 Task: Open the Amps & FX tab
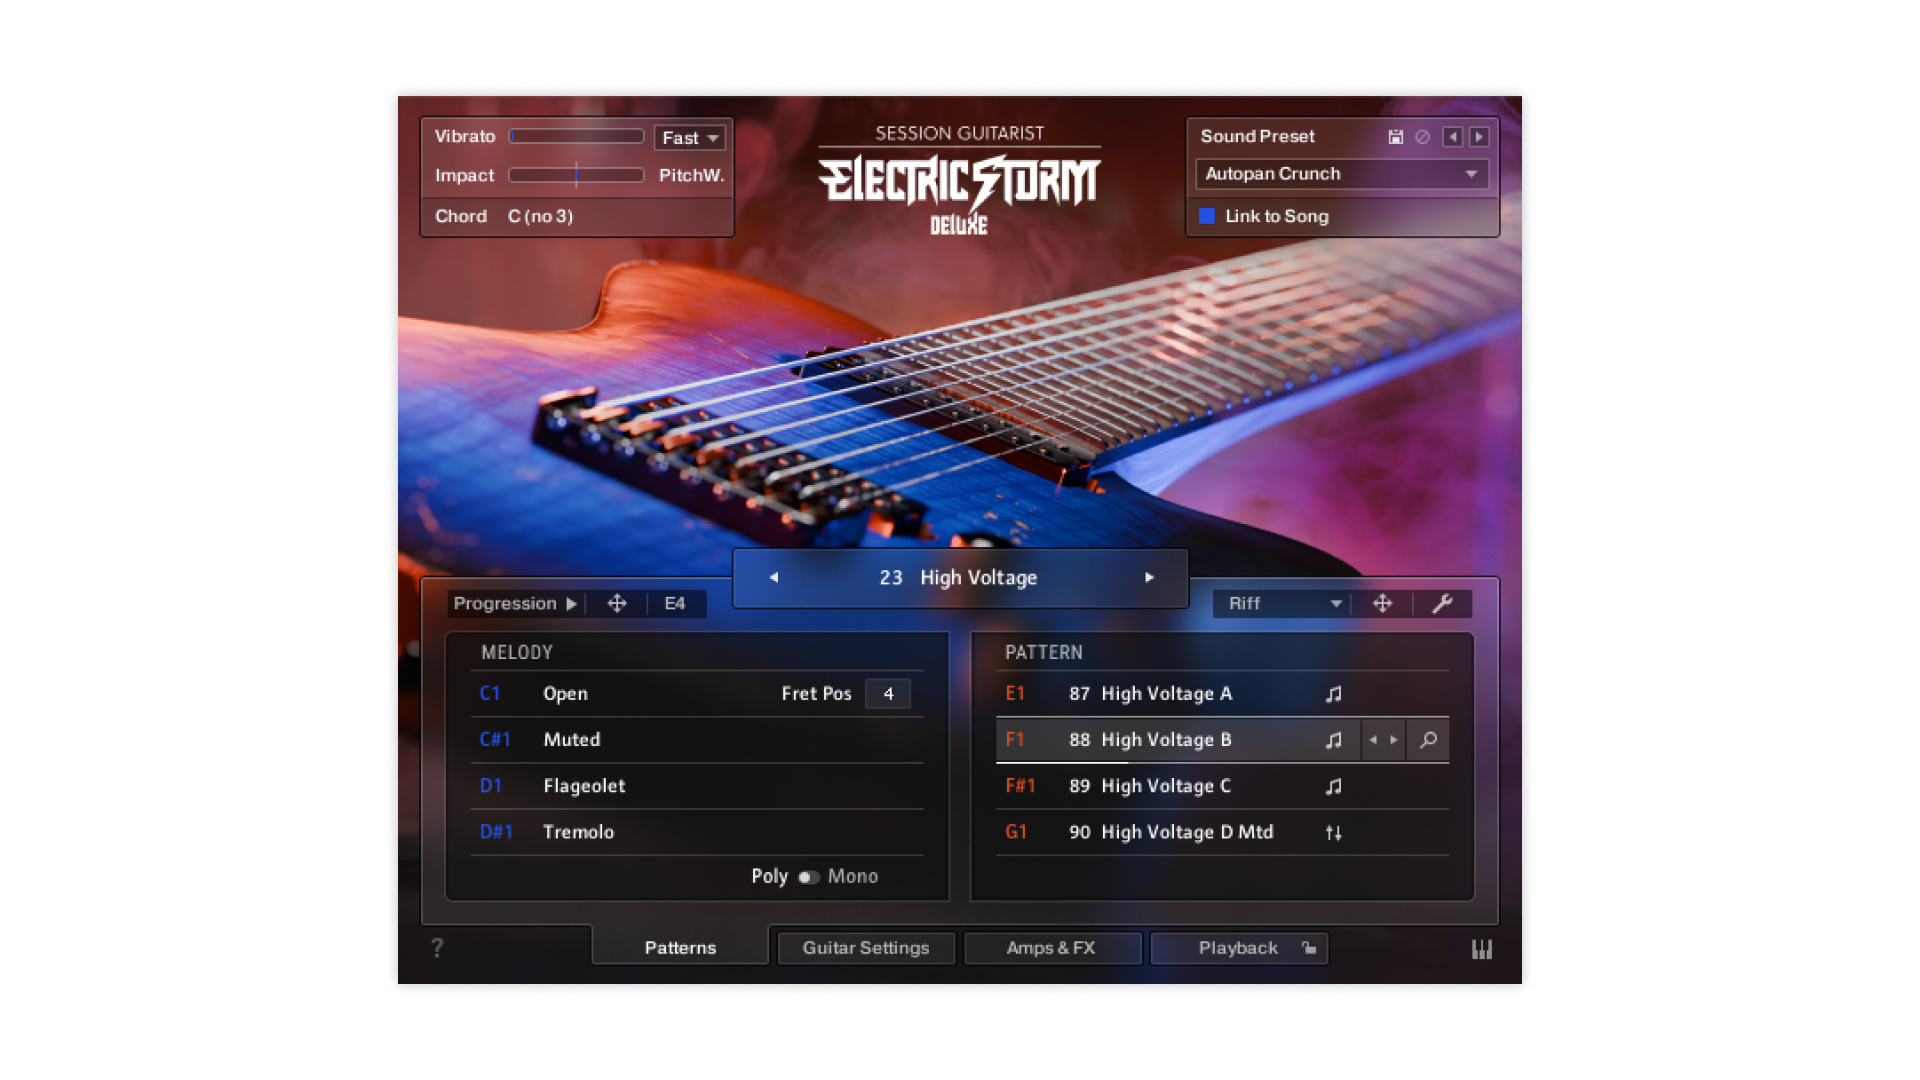pos(1052,948)
